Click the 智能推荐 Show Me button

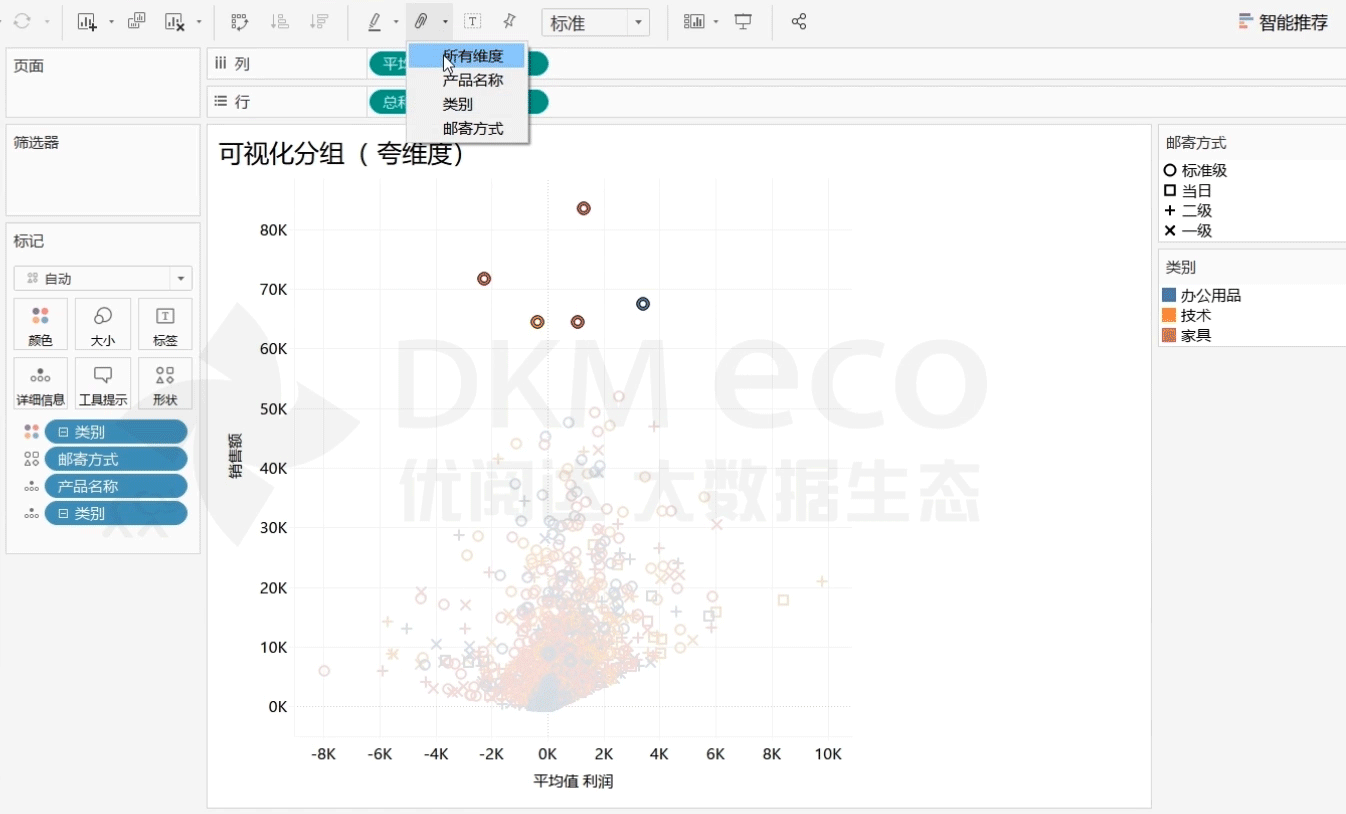pos(1283,22)
